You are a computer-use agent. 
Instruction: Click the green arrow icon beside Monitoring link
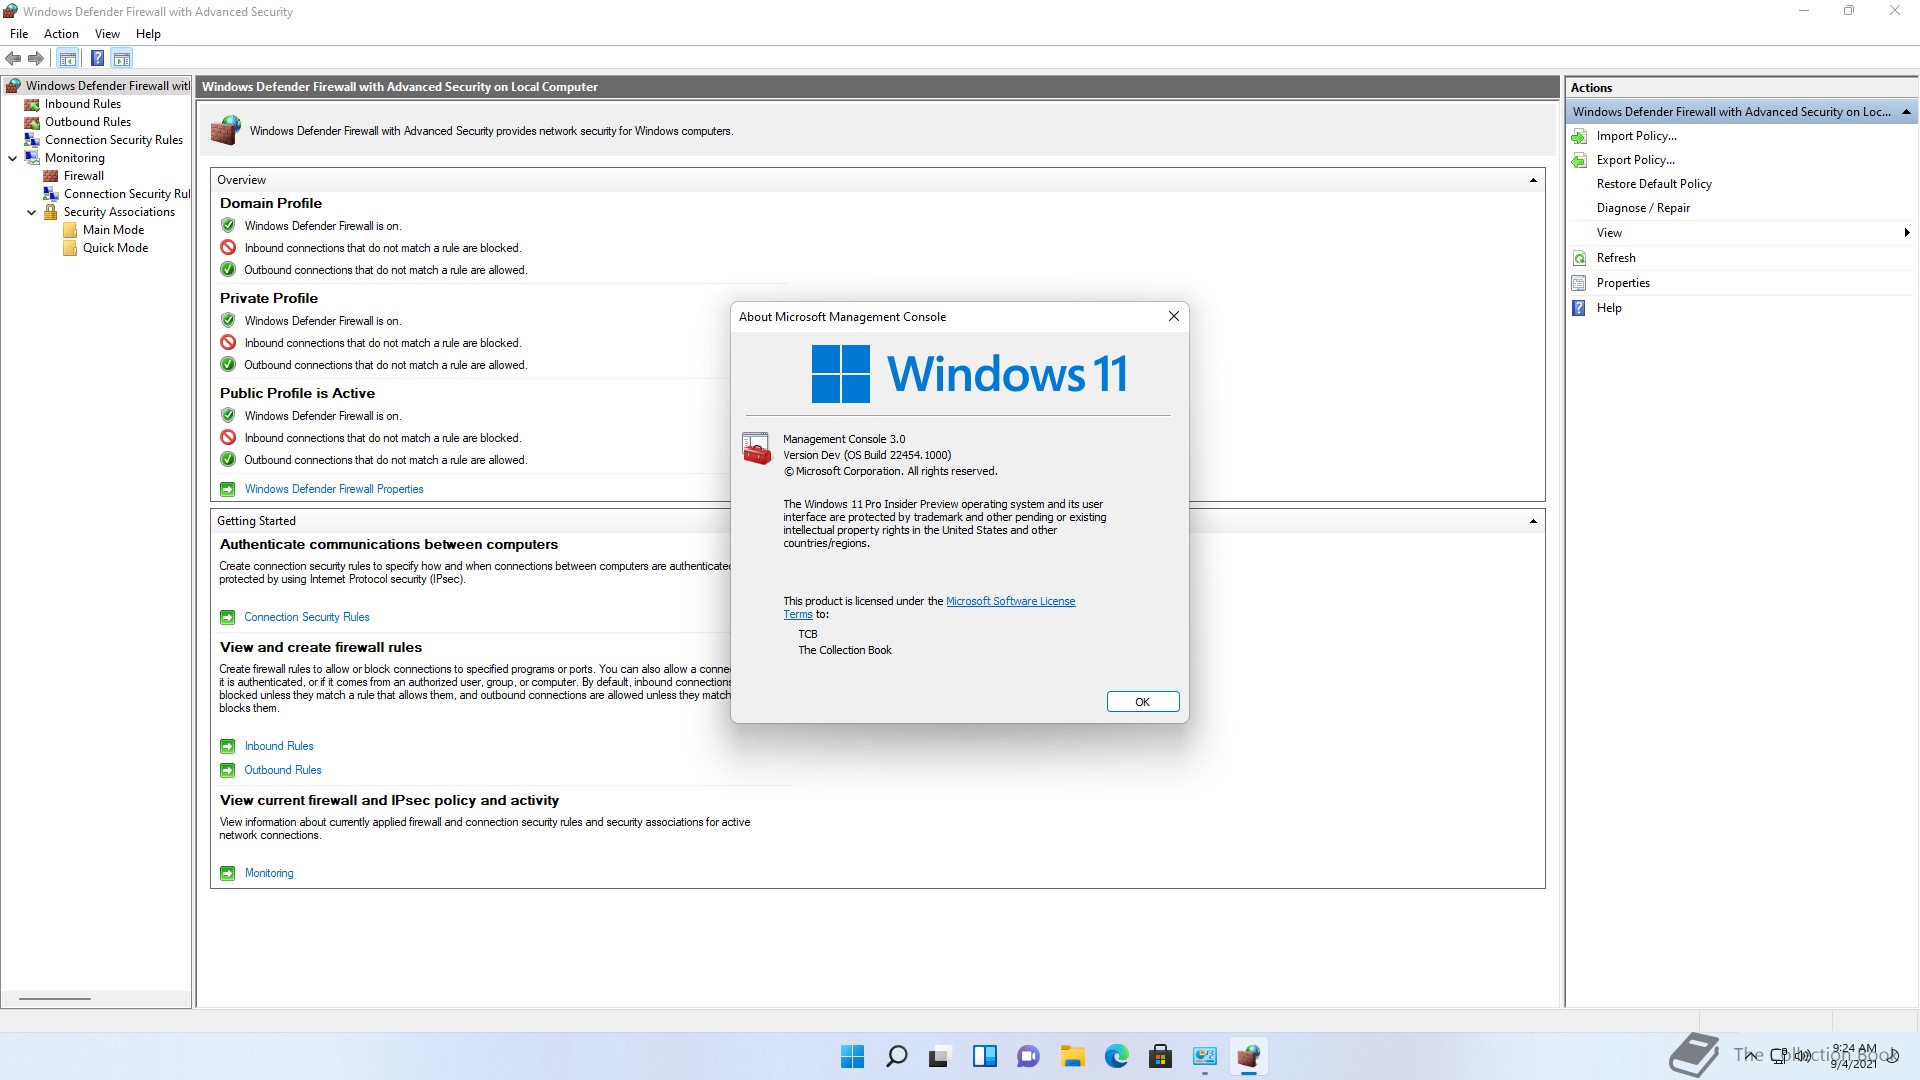(228, 873)
